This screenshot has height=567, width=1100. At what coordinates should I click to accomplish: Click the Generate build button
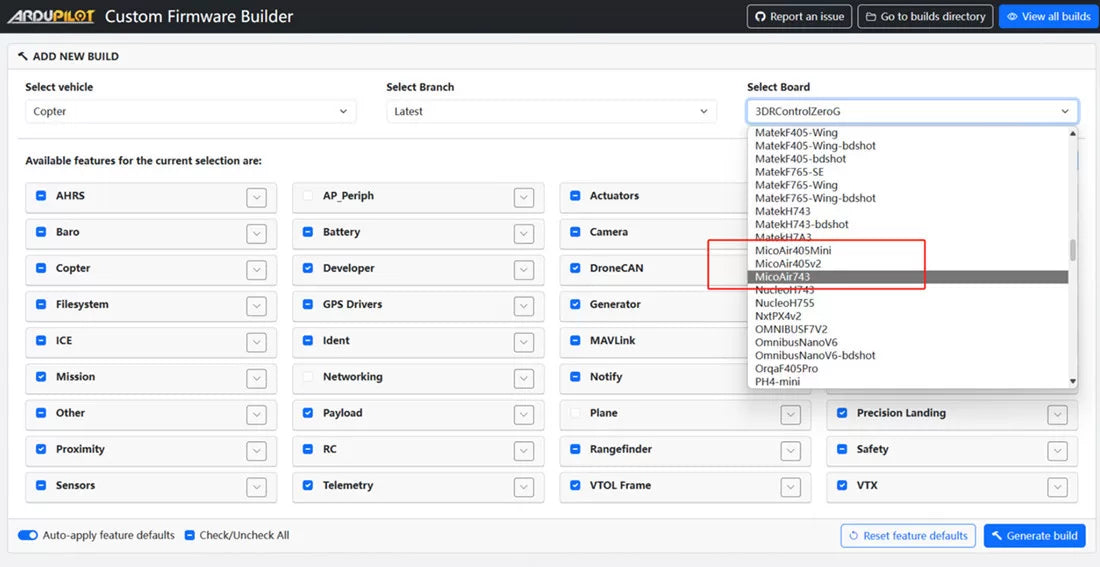[1033, 536]
